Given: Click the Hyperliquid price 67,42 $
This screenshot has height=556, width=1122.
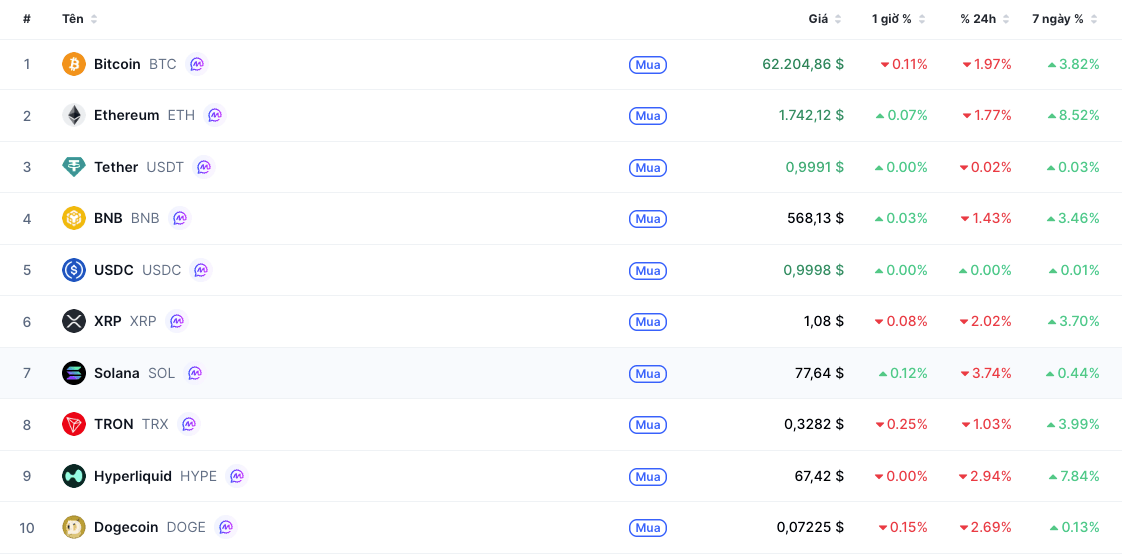Looking at the screenshot, I should (819, 476).
